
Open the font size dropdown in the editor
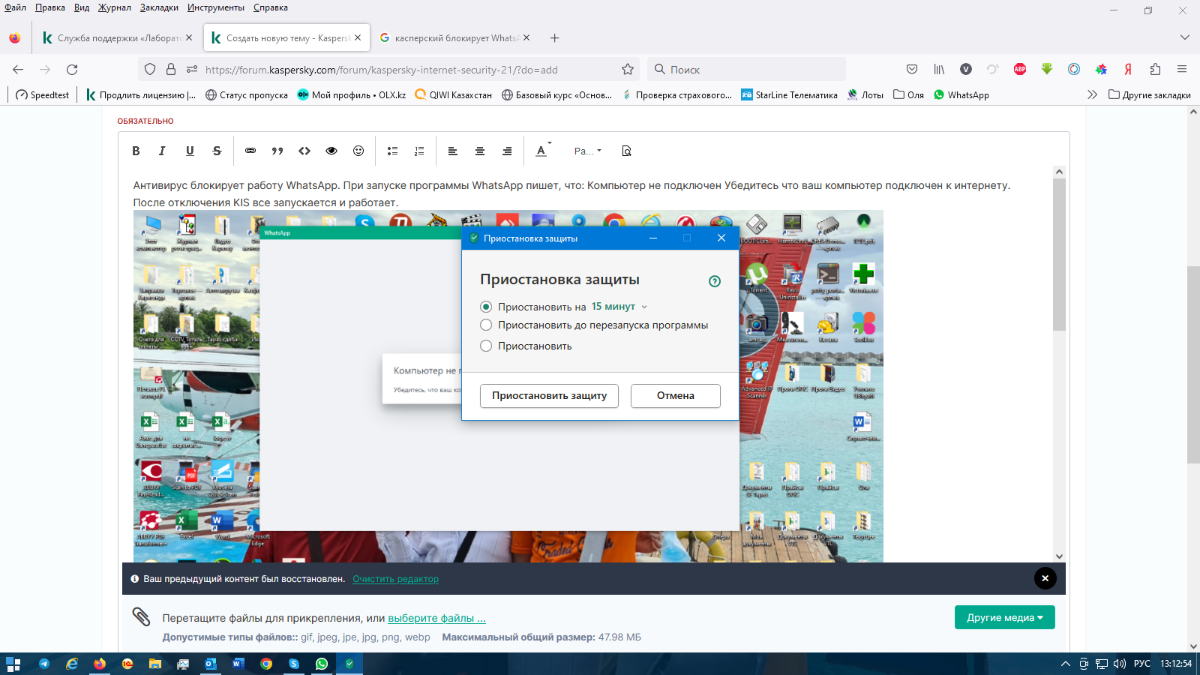(x=587, y=151)
